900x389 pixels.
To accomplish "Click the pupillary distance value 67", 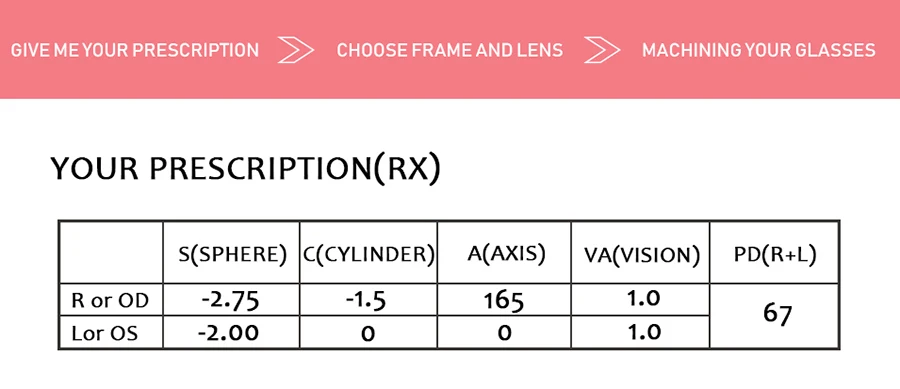I will [778, 314].
